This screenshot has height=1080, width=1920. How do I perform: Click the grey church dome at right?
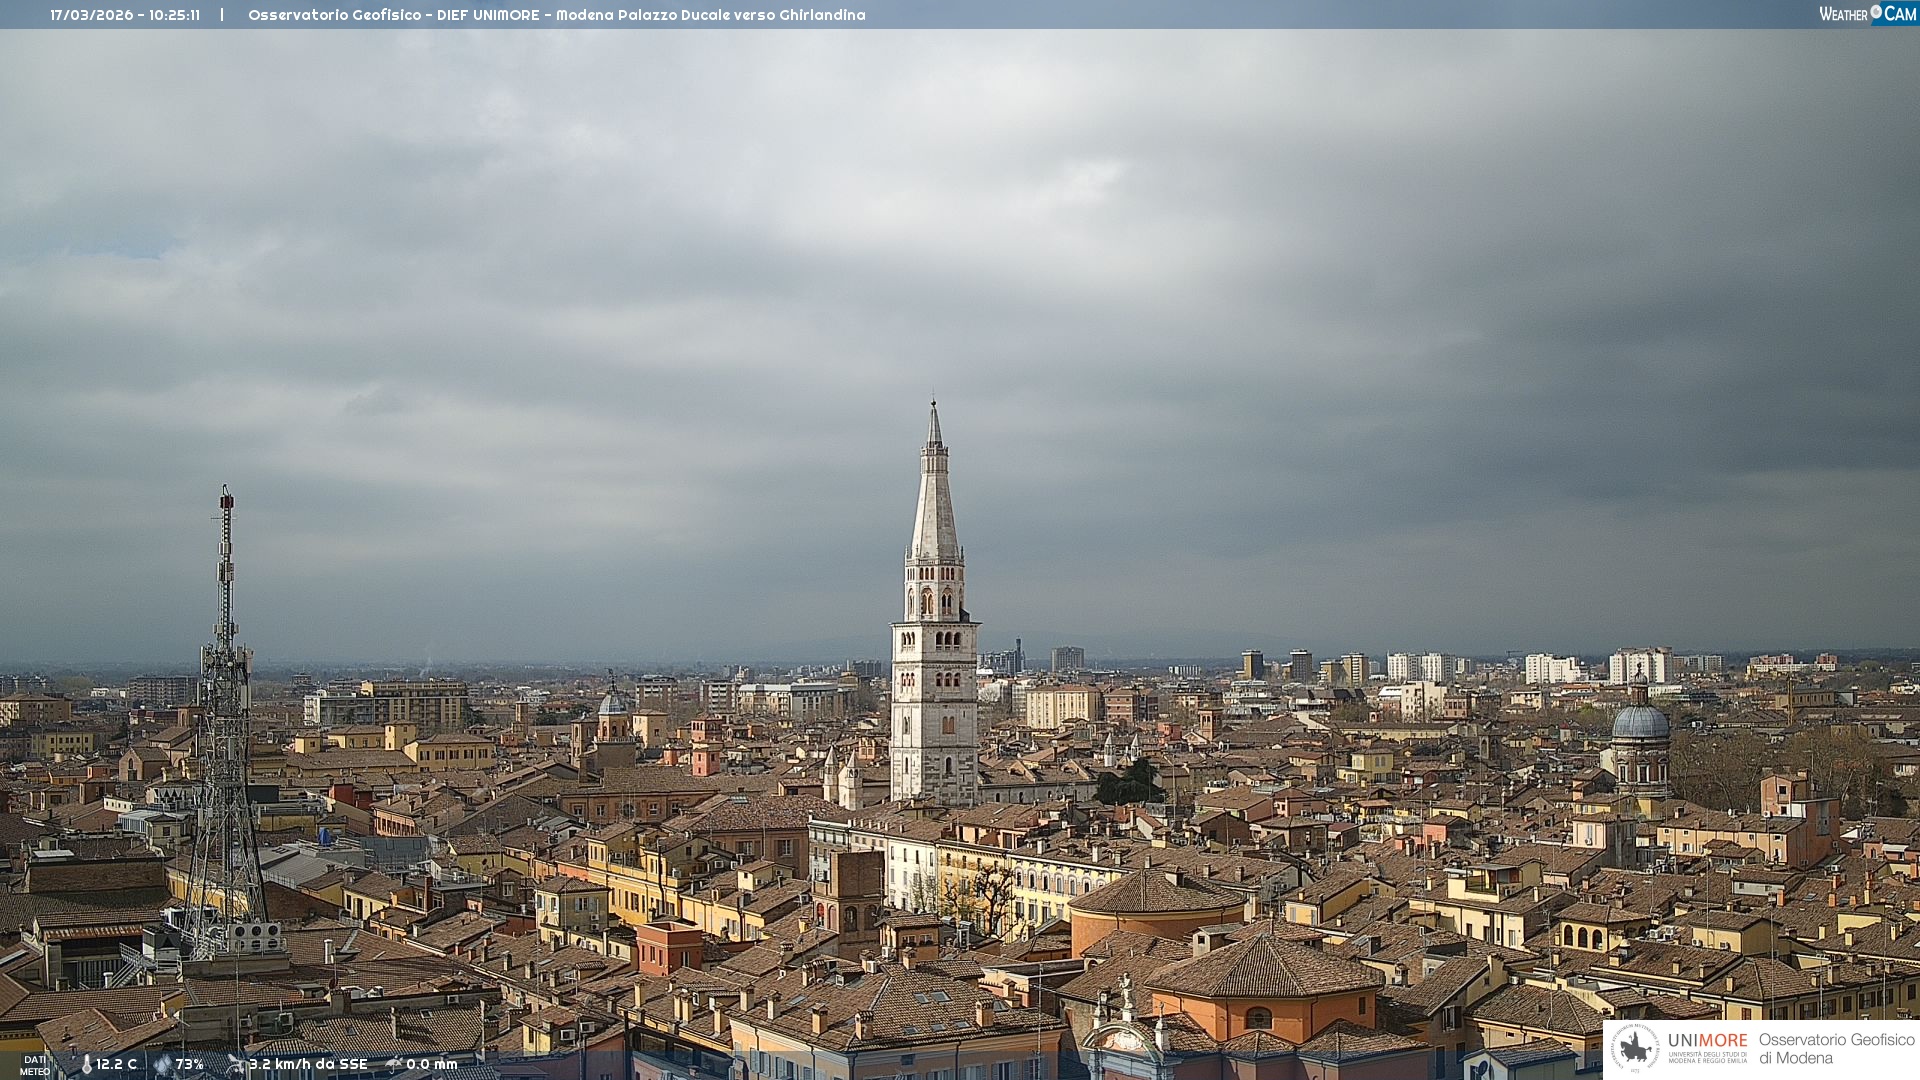coord(1640,721)
